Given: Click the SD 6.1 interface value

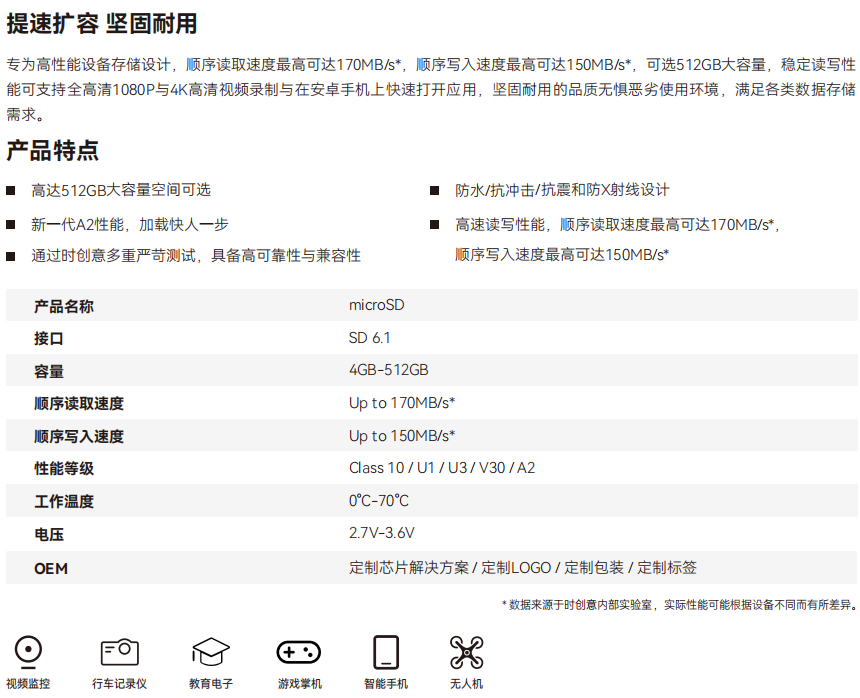Looking at the screenshot, I should coord(369,338).
